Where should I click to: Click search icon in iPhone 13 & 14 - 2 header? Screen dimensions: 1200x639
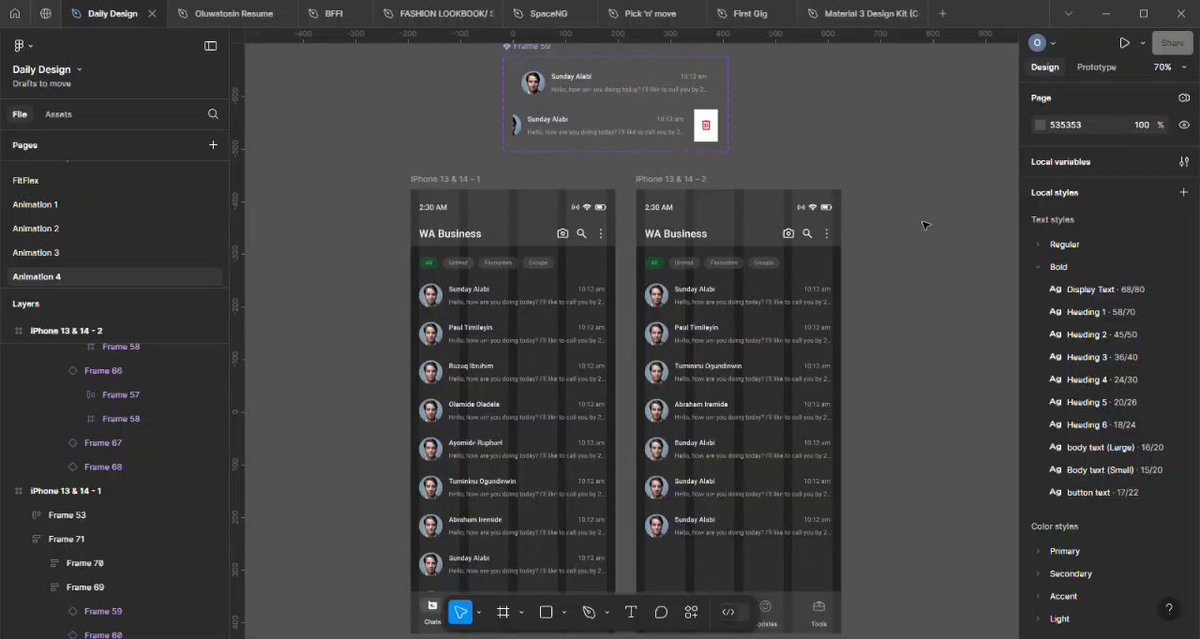coord(807,233)
